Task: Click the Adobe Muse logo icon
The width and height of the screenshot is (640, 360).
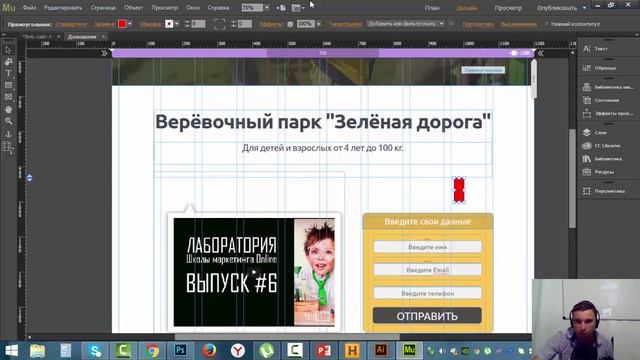Action: pyautogui.click(x=9, y=8)
